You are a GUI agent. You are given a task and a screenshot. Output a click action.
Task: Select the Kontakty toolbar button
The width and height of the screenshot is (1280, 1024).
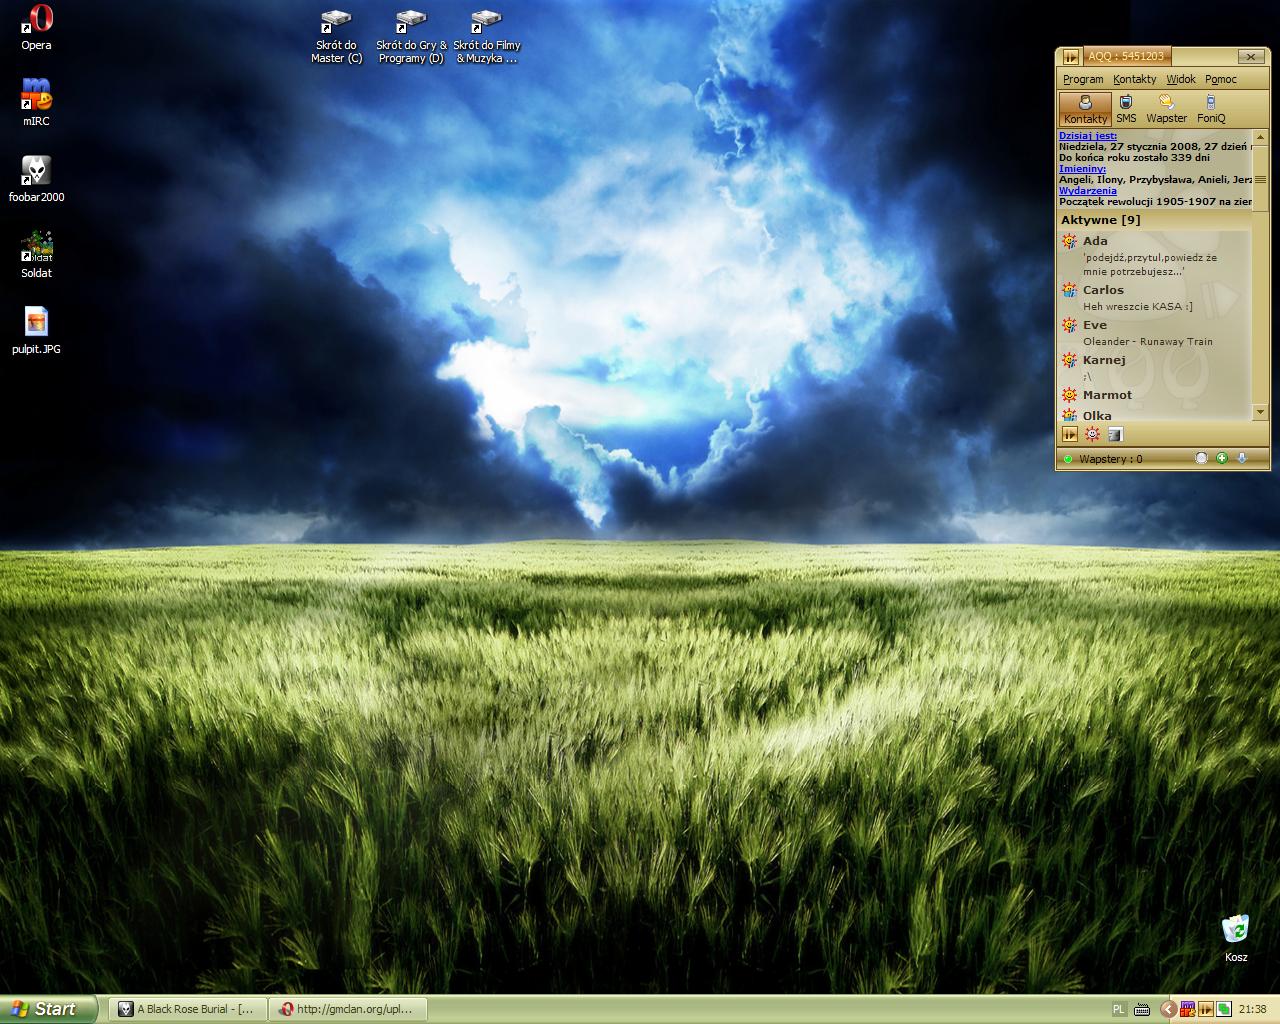point(1085,108)
